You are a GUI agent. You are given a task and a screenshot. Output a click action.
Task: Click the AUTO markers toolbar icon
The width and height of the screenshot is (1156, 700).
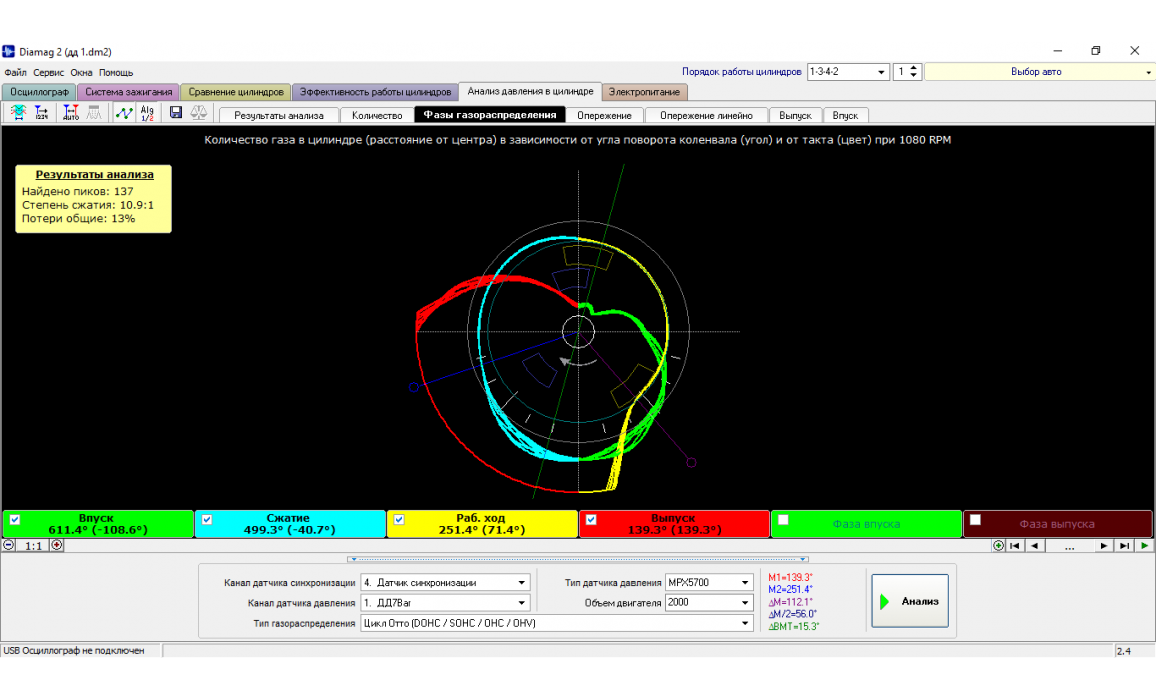coord(70,113)
